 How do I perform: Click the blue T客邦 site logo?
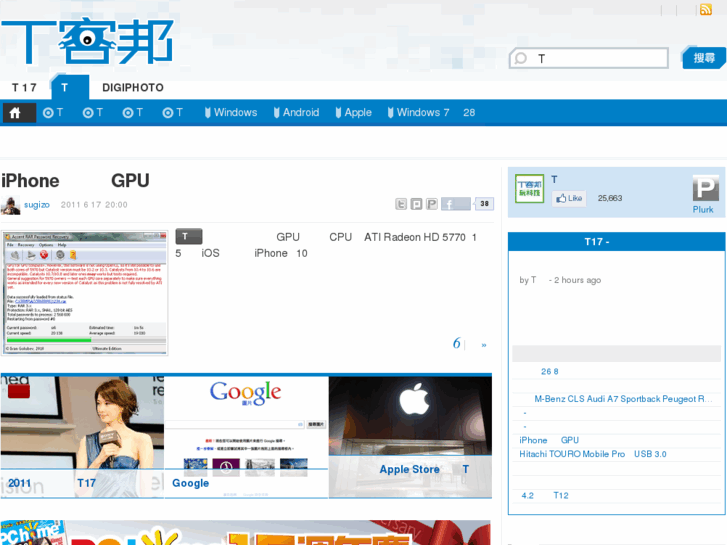coord(88,41)
